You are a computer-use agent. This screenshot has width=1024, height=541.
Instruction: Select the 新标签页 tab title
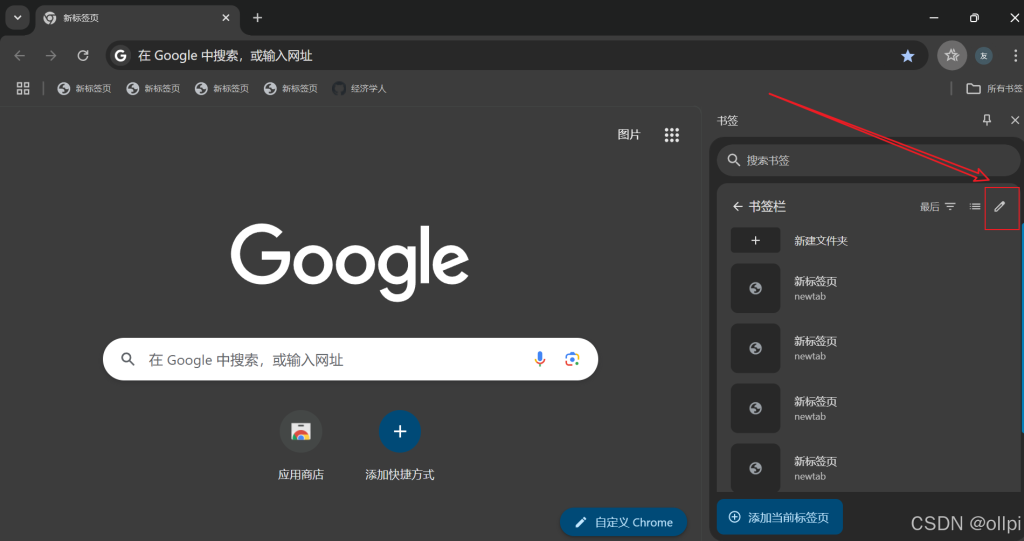click(81, 18)
